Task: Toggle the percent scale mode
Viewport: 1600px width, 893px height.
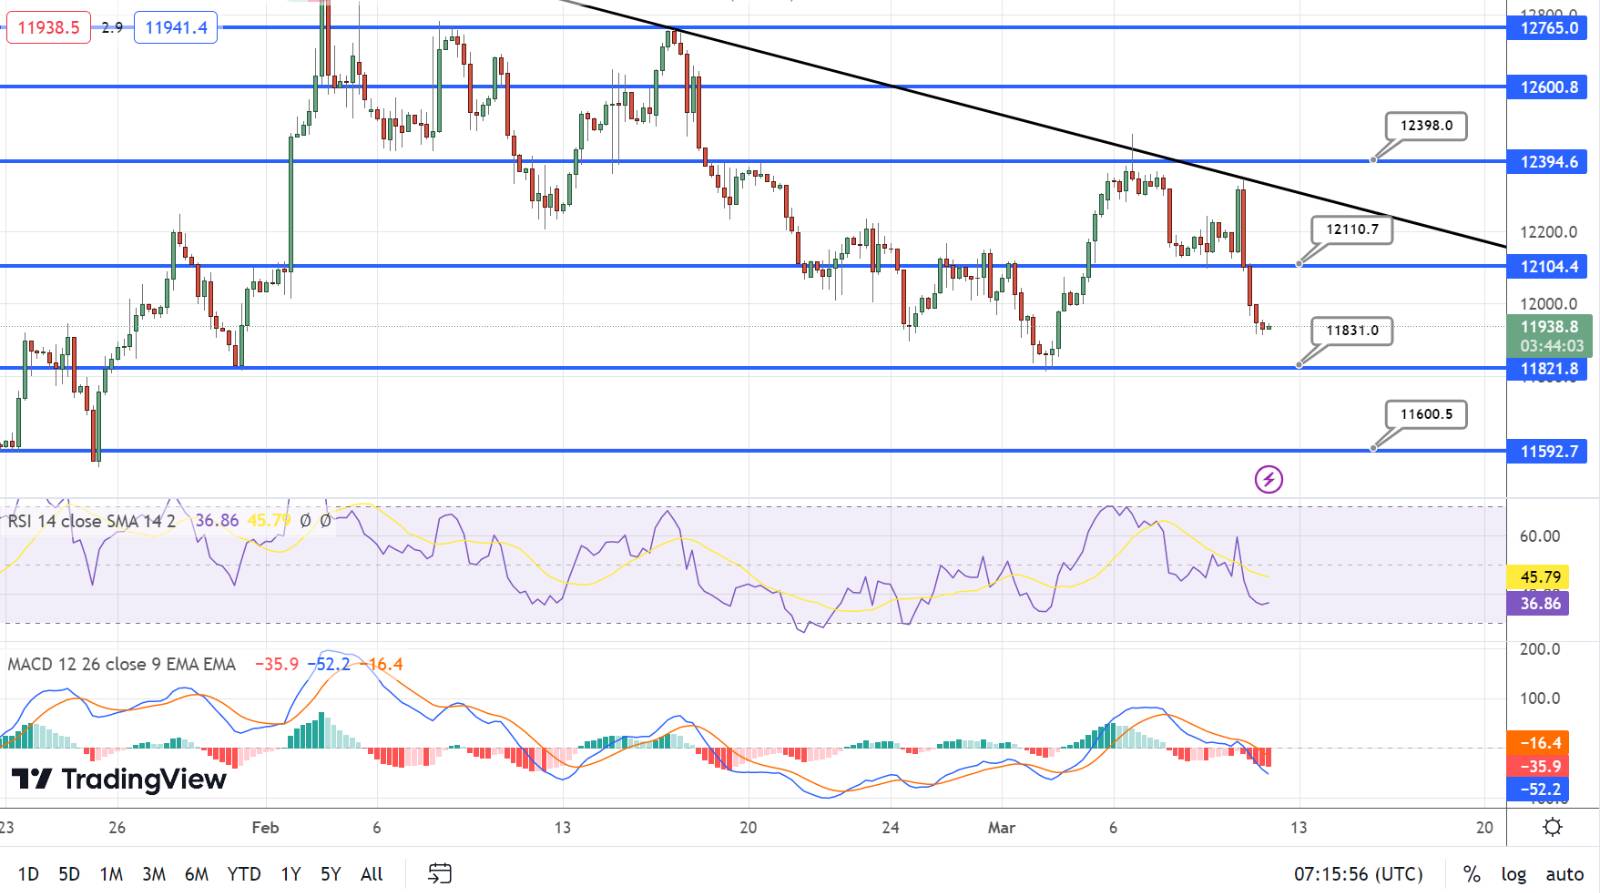Action: coord(1471,874)
